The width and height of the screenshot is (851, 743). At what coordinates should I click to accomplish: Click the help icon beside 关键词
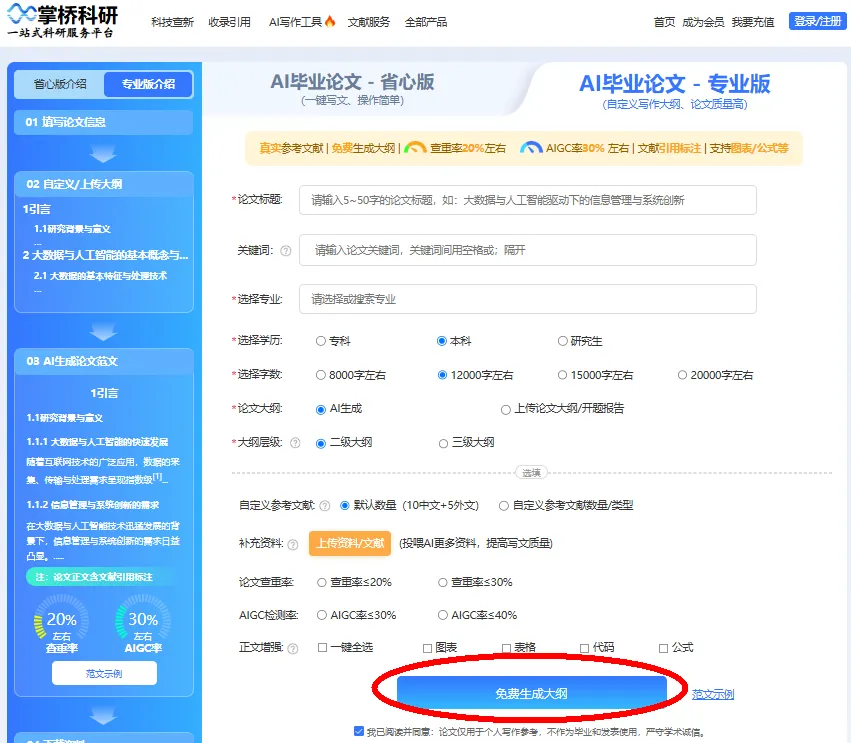(x=286, y=251)
